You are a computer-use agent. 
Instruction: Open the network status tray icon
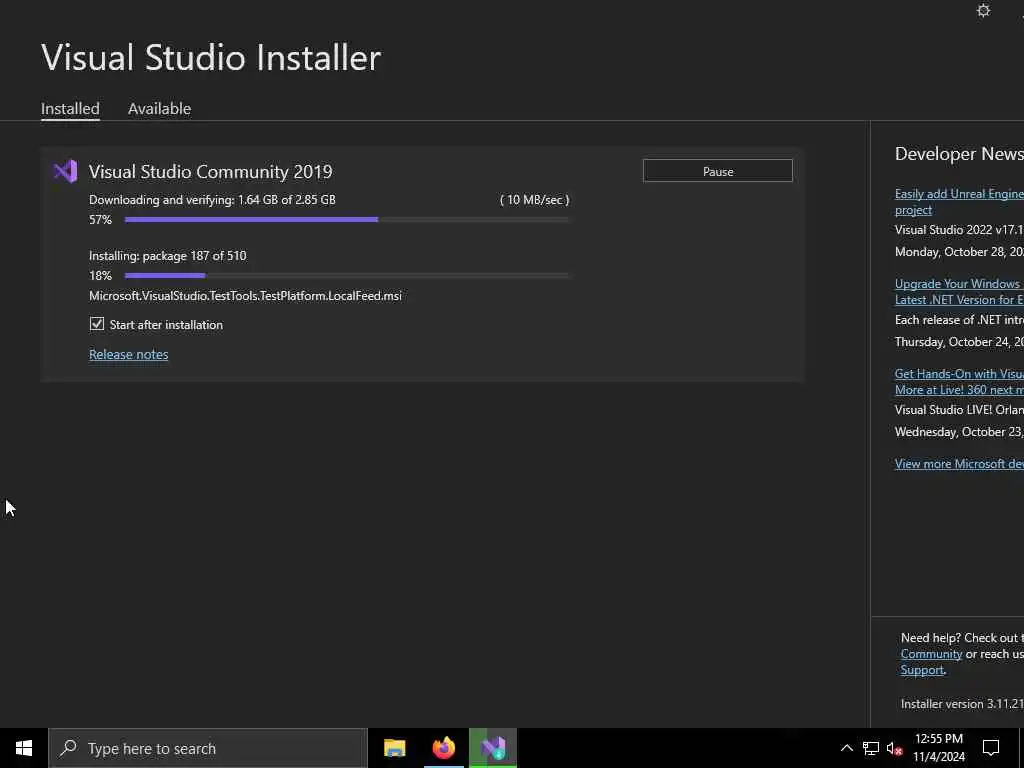tap(871, 748)
